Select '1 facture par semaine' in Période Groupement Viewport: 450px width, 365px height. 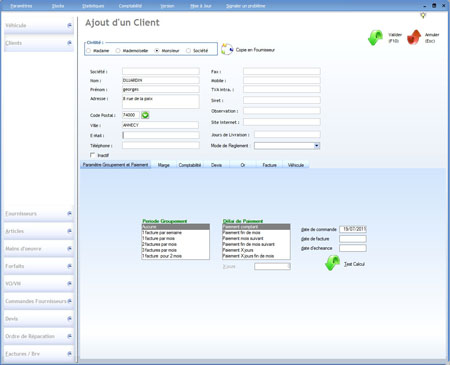[x=176, y=233]
